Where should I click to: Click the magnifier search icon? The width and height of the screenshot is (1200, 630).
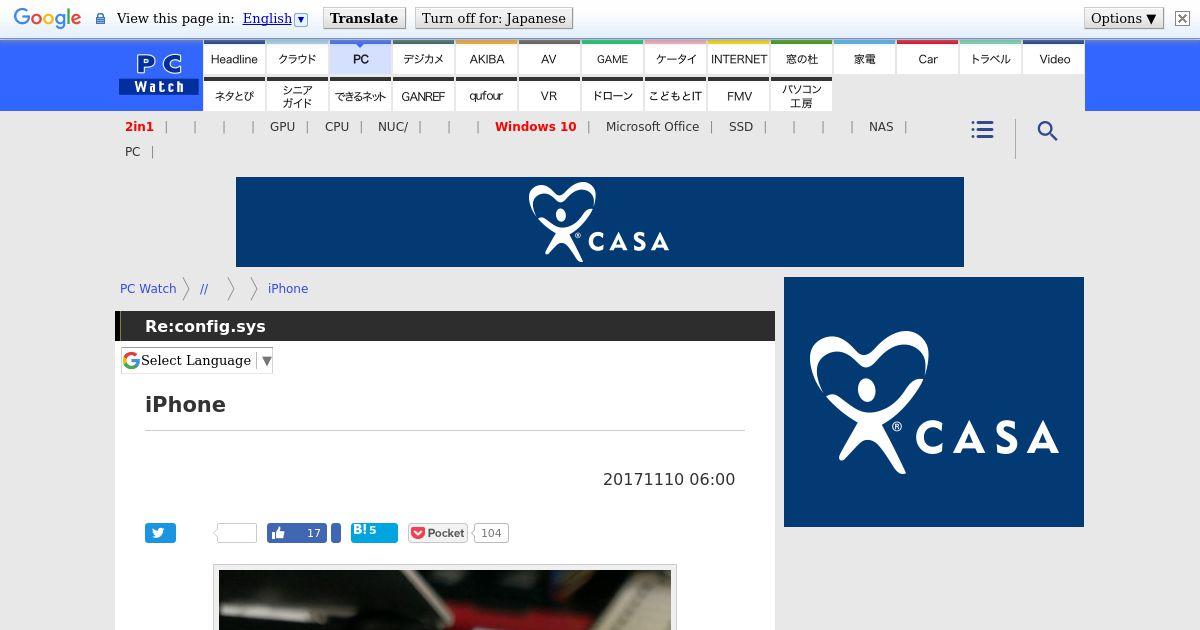click(1047, 131)
